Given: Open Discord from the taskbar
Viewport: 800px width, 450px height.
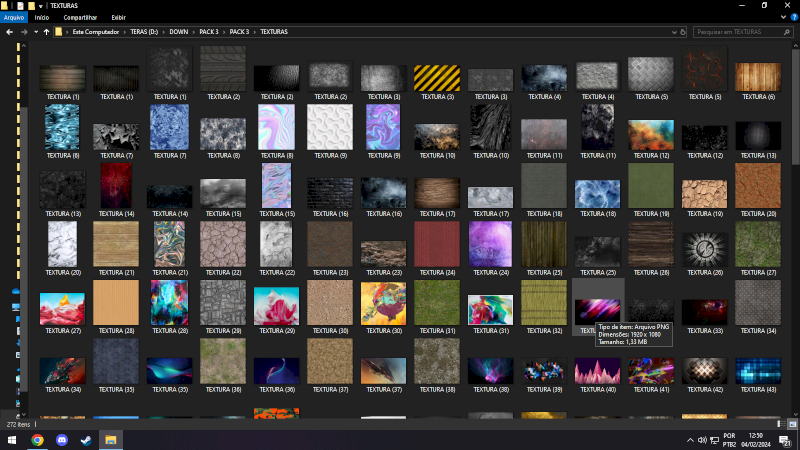Looking at the screenshot, I should coord(62,439).
